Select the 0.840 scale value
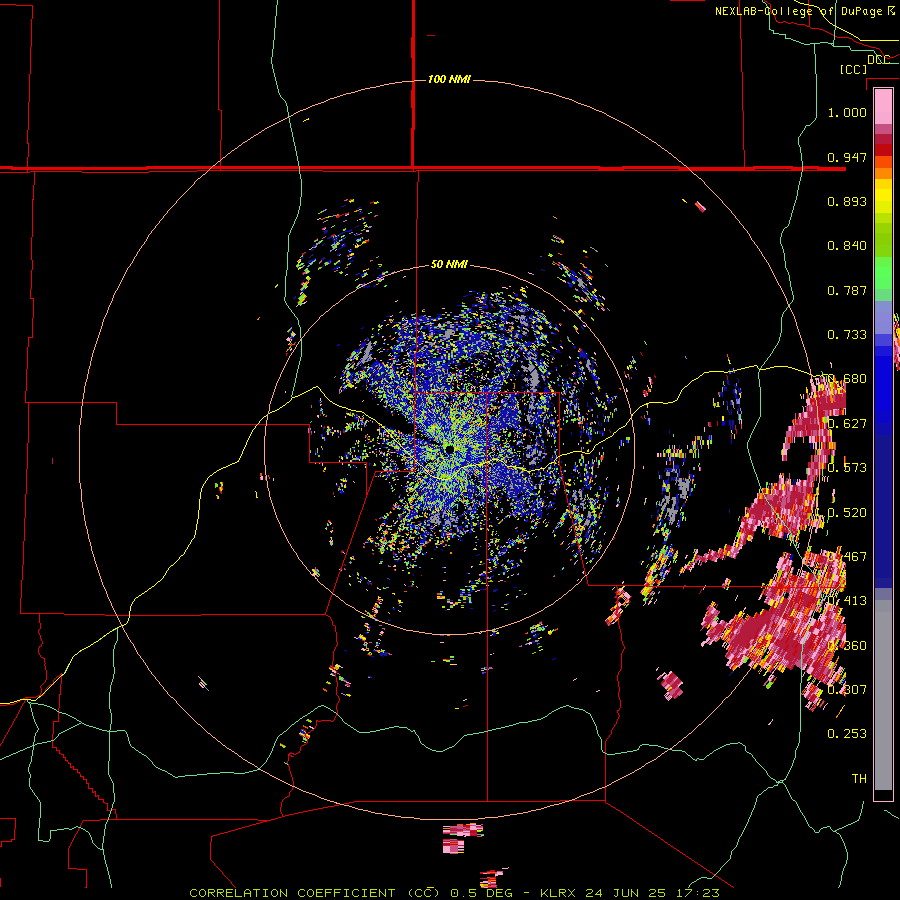Image resolution: width=900 pixels, height=900 pixels. [847, 245]
